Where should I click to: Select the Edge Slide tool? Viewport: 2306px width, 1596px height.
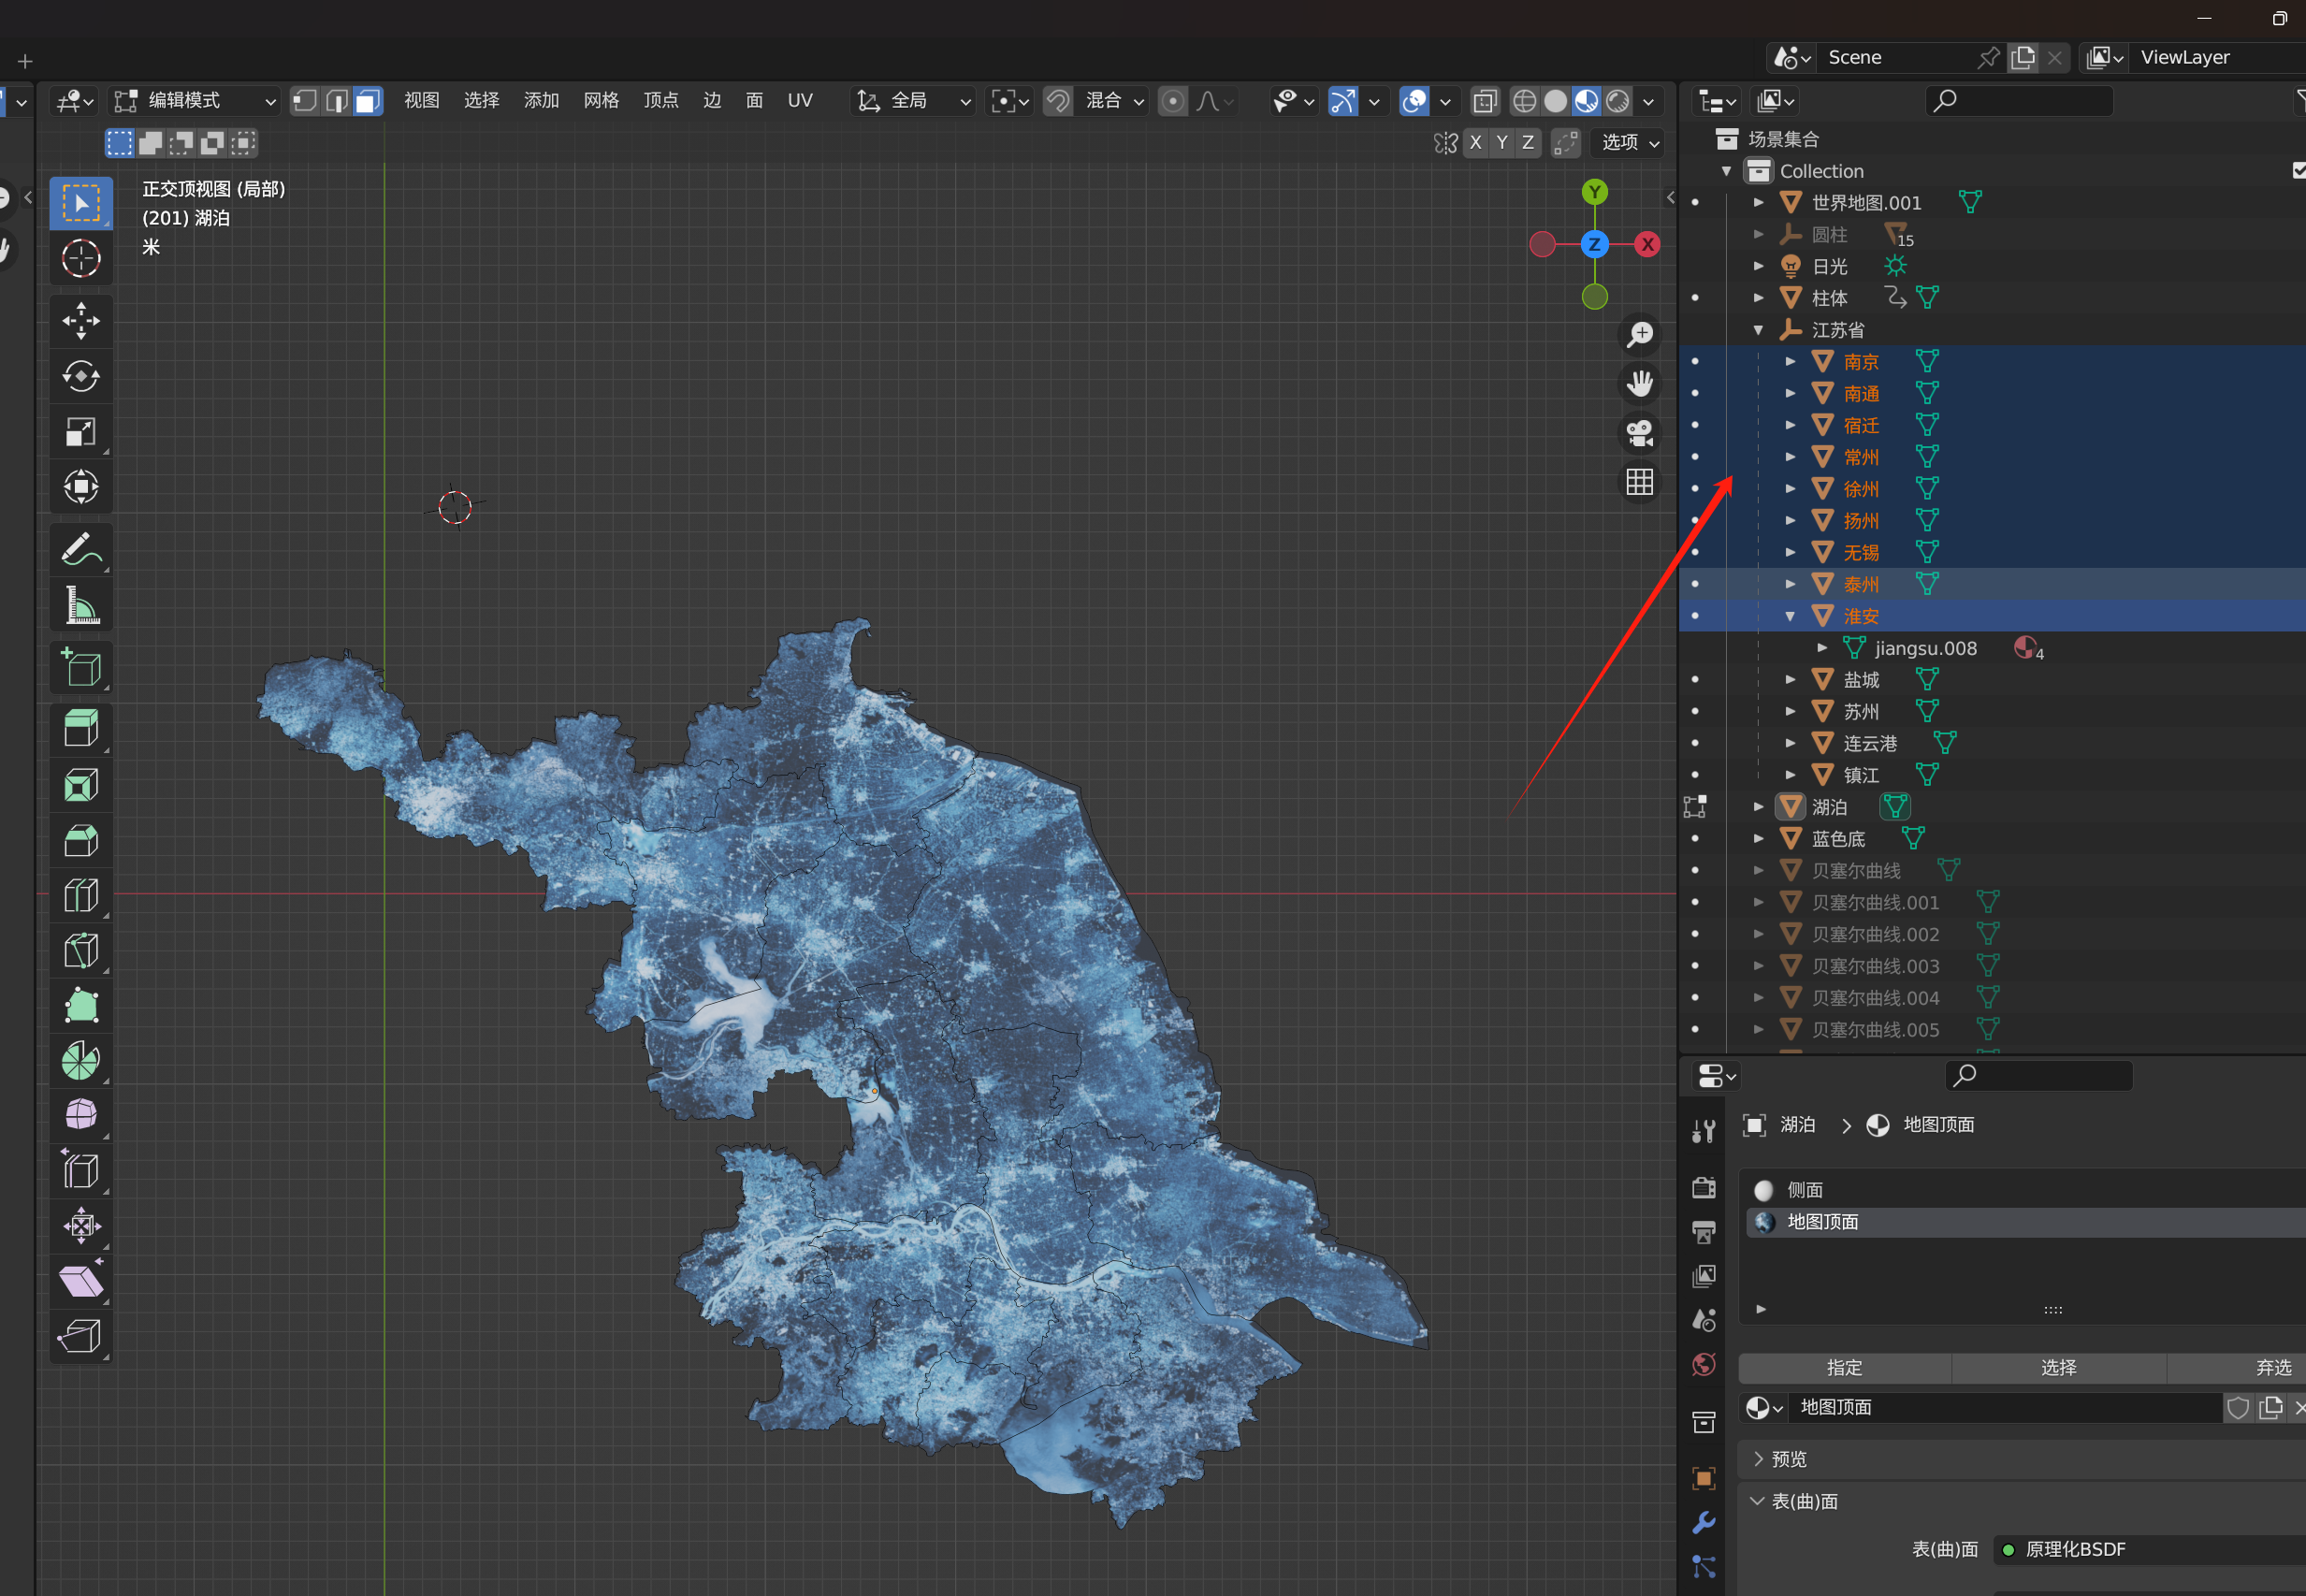click(81, 1170)
